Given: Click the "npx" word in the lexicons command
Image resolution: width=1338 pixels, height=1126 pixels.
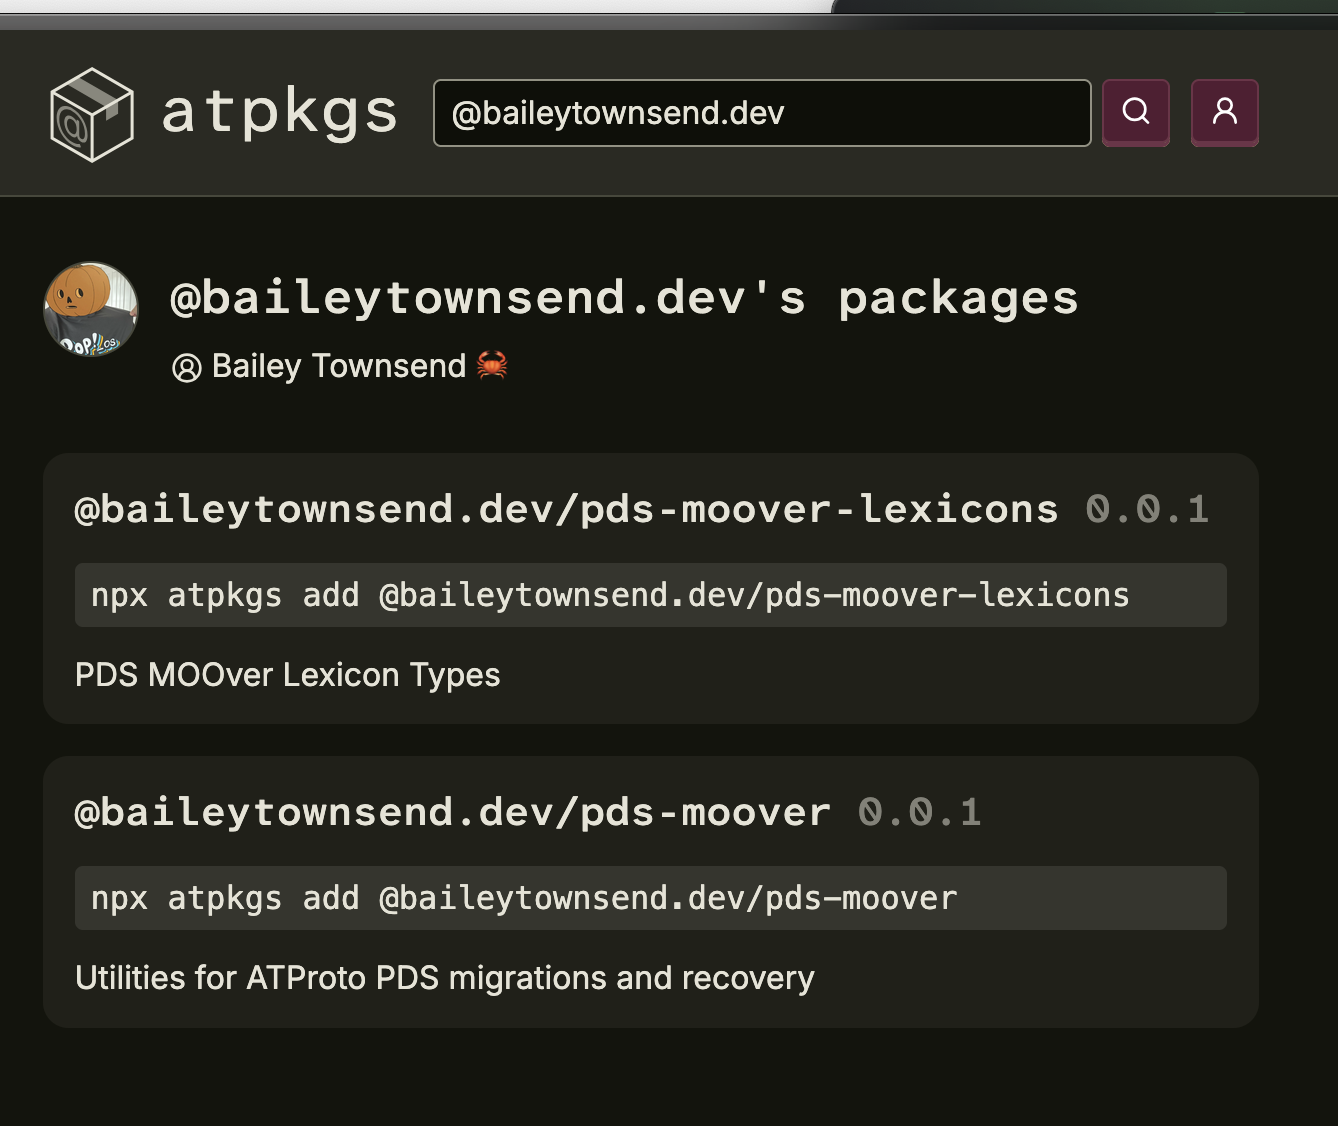Looking at the screenshot, I should 119,596.
